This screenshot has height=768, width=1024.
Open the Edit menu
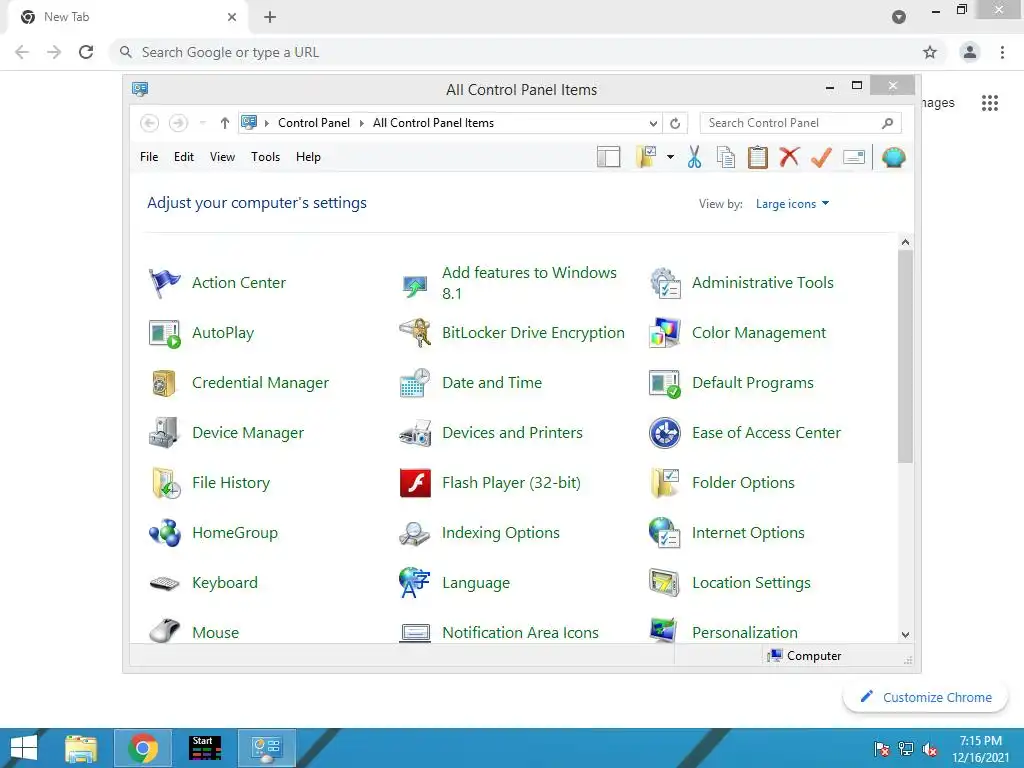coord(184,157)
